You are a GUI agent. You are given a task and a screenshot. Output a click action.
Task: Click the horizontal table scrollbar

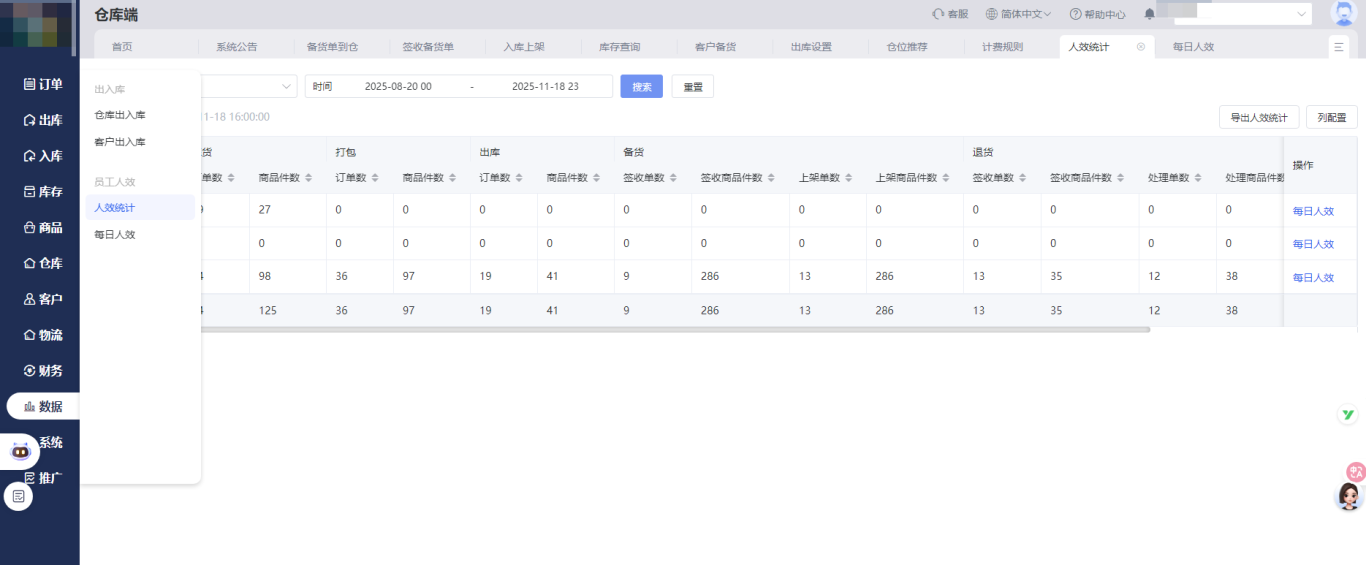[675, 329]
